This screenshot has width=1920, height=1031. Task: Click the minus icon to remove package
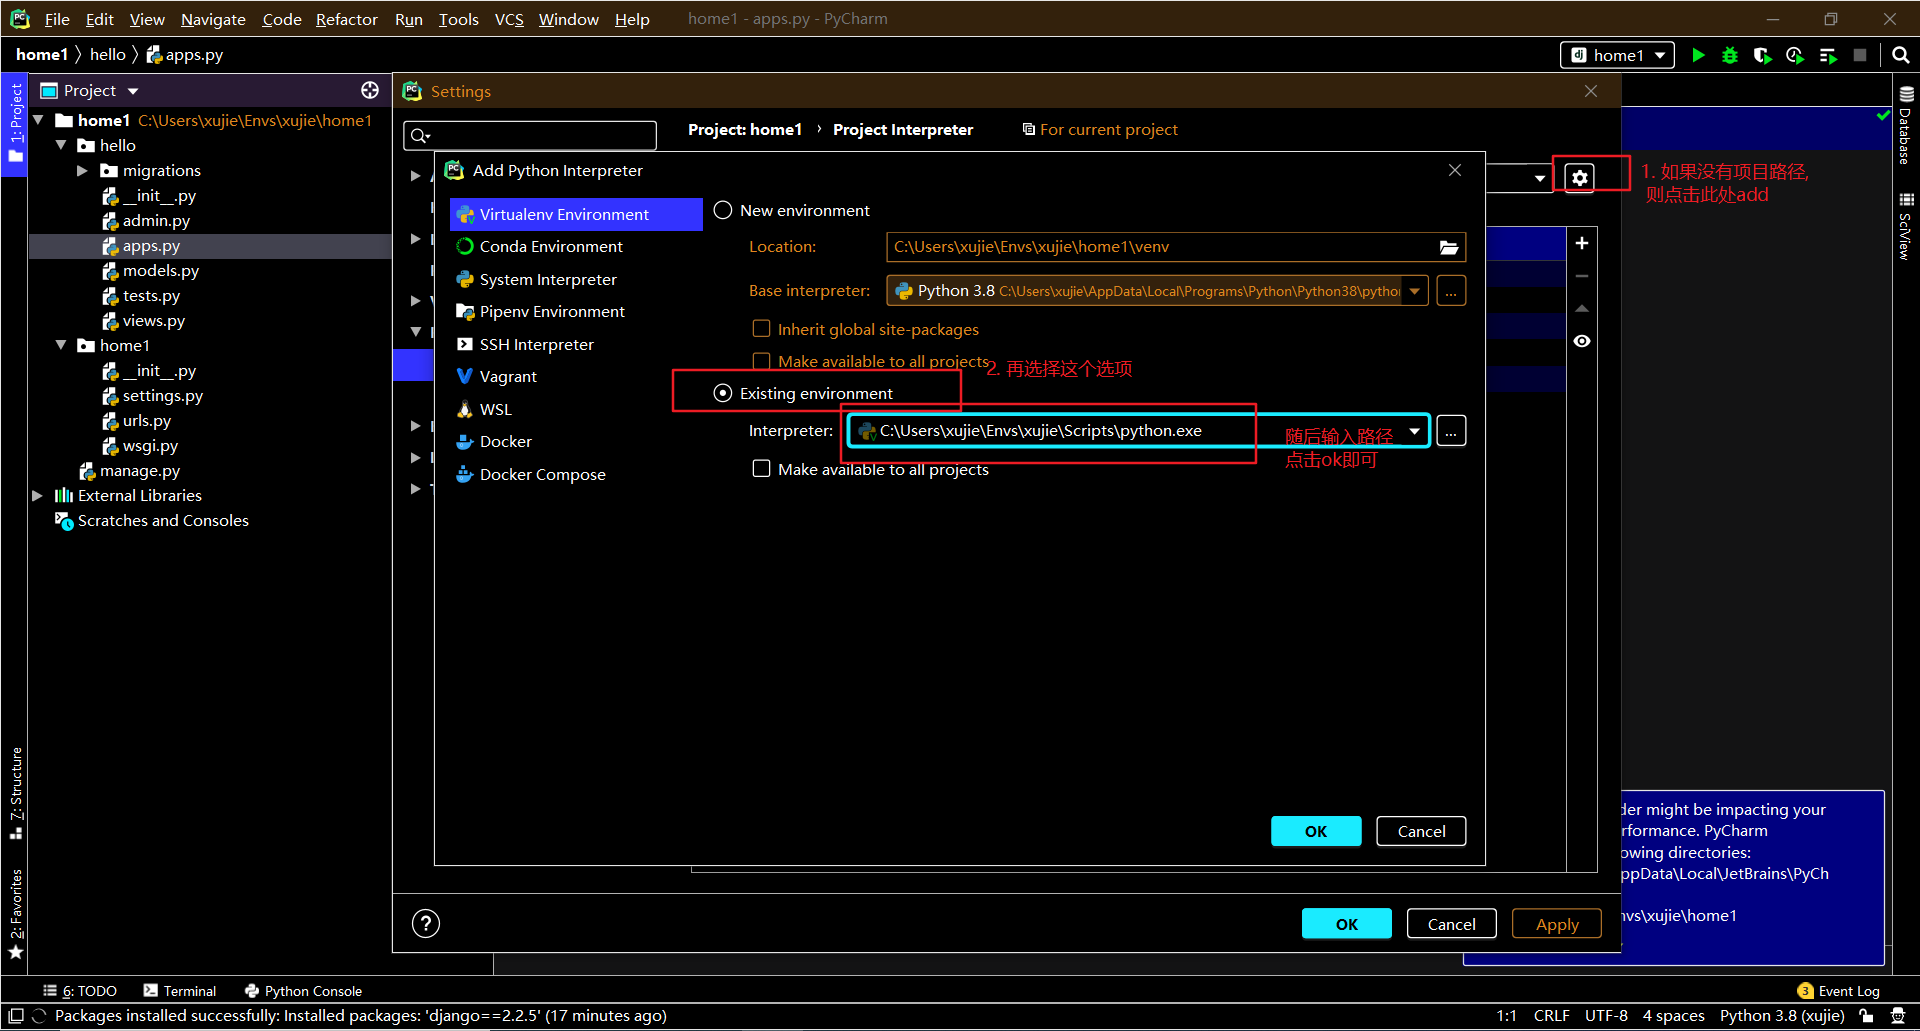[x=1582, y=276]
